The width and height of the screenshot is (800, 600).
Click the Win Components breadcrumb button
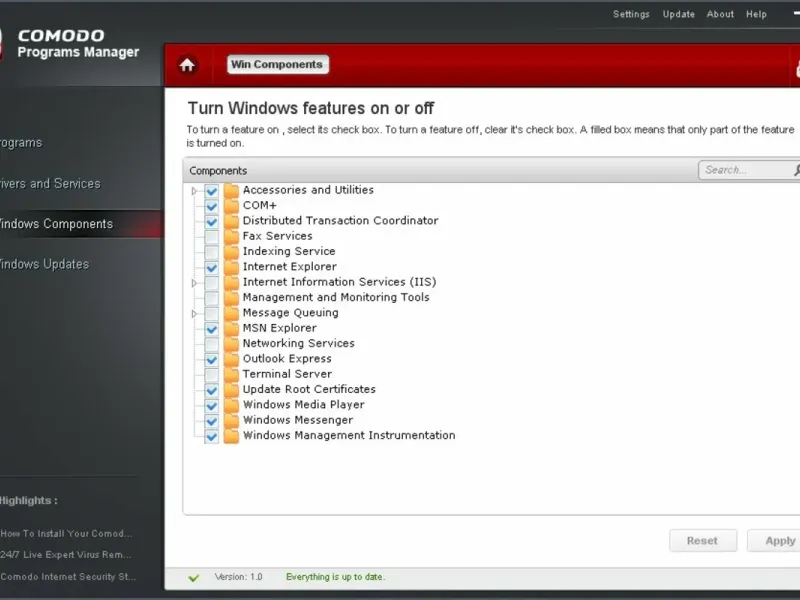point(278,64)
